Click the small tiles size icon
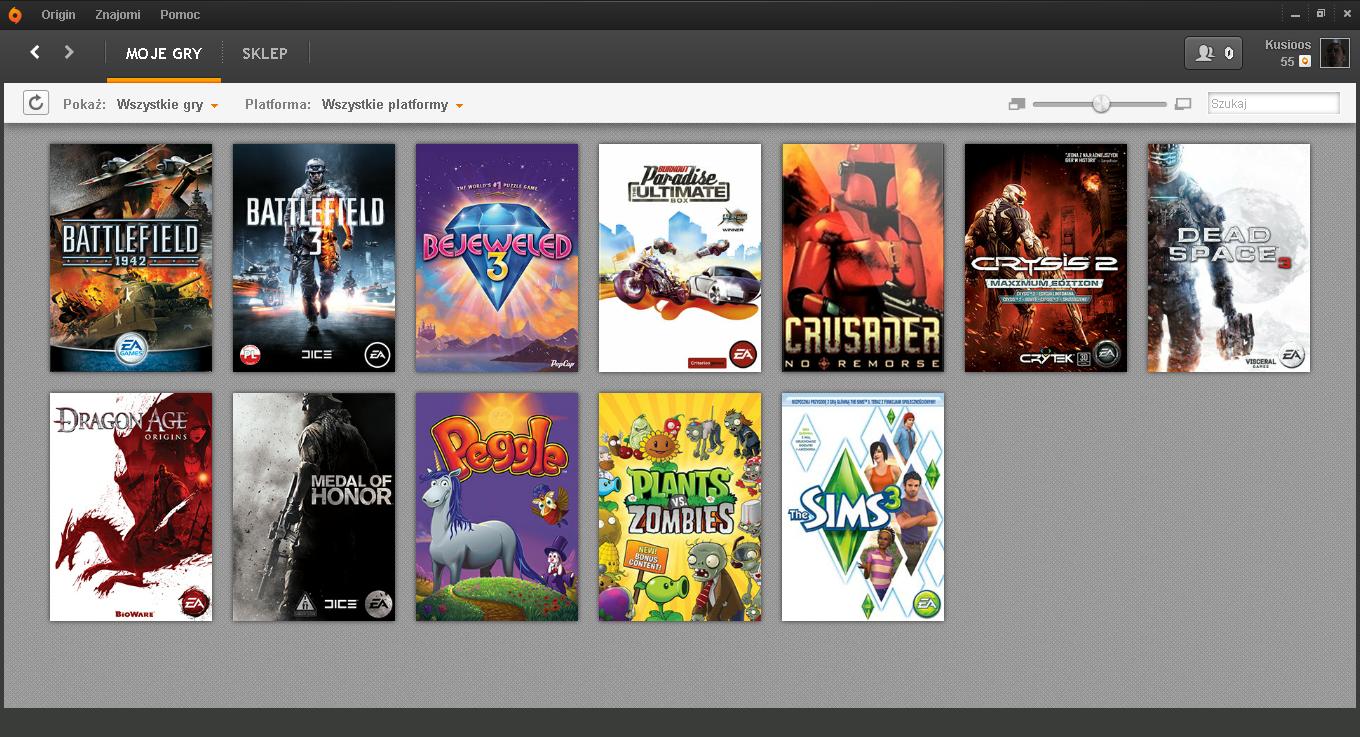The height and width of the screenshot is (737, 1360). [x=1017, y=104]
